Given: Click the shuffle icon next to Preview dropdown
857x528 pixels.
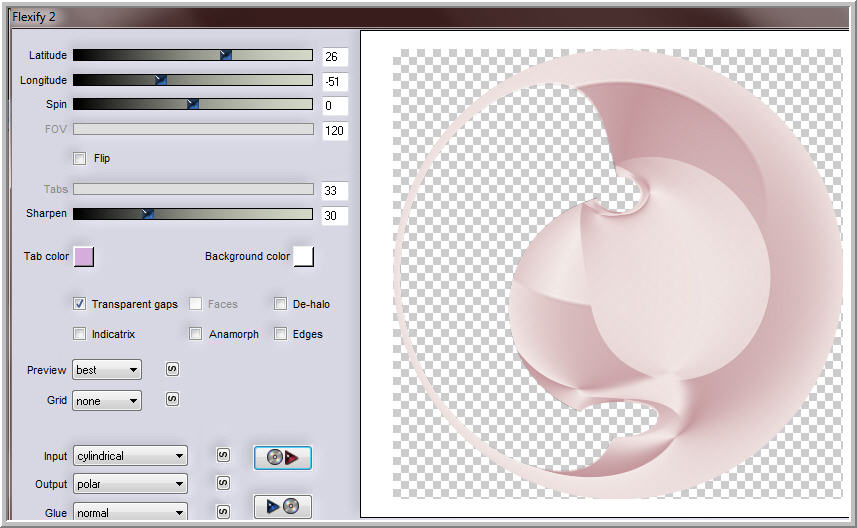Looking at the screenshot, I should (172, 369).
